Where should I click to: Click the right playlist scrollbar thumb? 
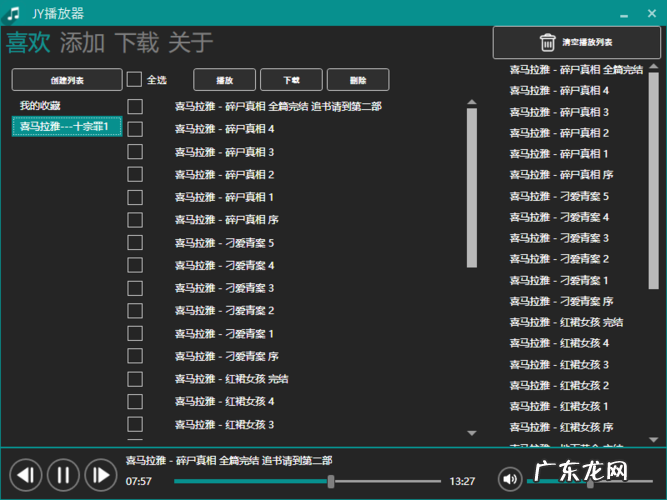654,181
